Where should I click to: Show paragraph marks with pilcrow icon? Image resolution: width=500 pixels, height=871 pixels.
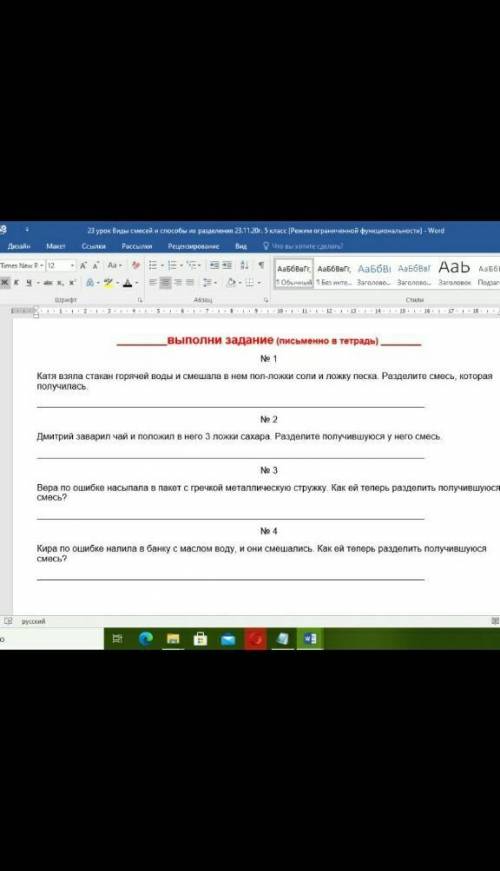[x=261, y=266]
